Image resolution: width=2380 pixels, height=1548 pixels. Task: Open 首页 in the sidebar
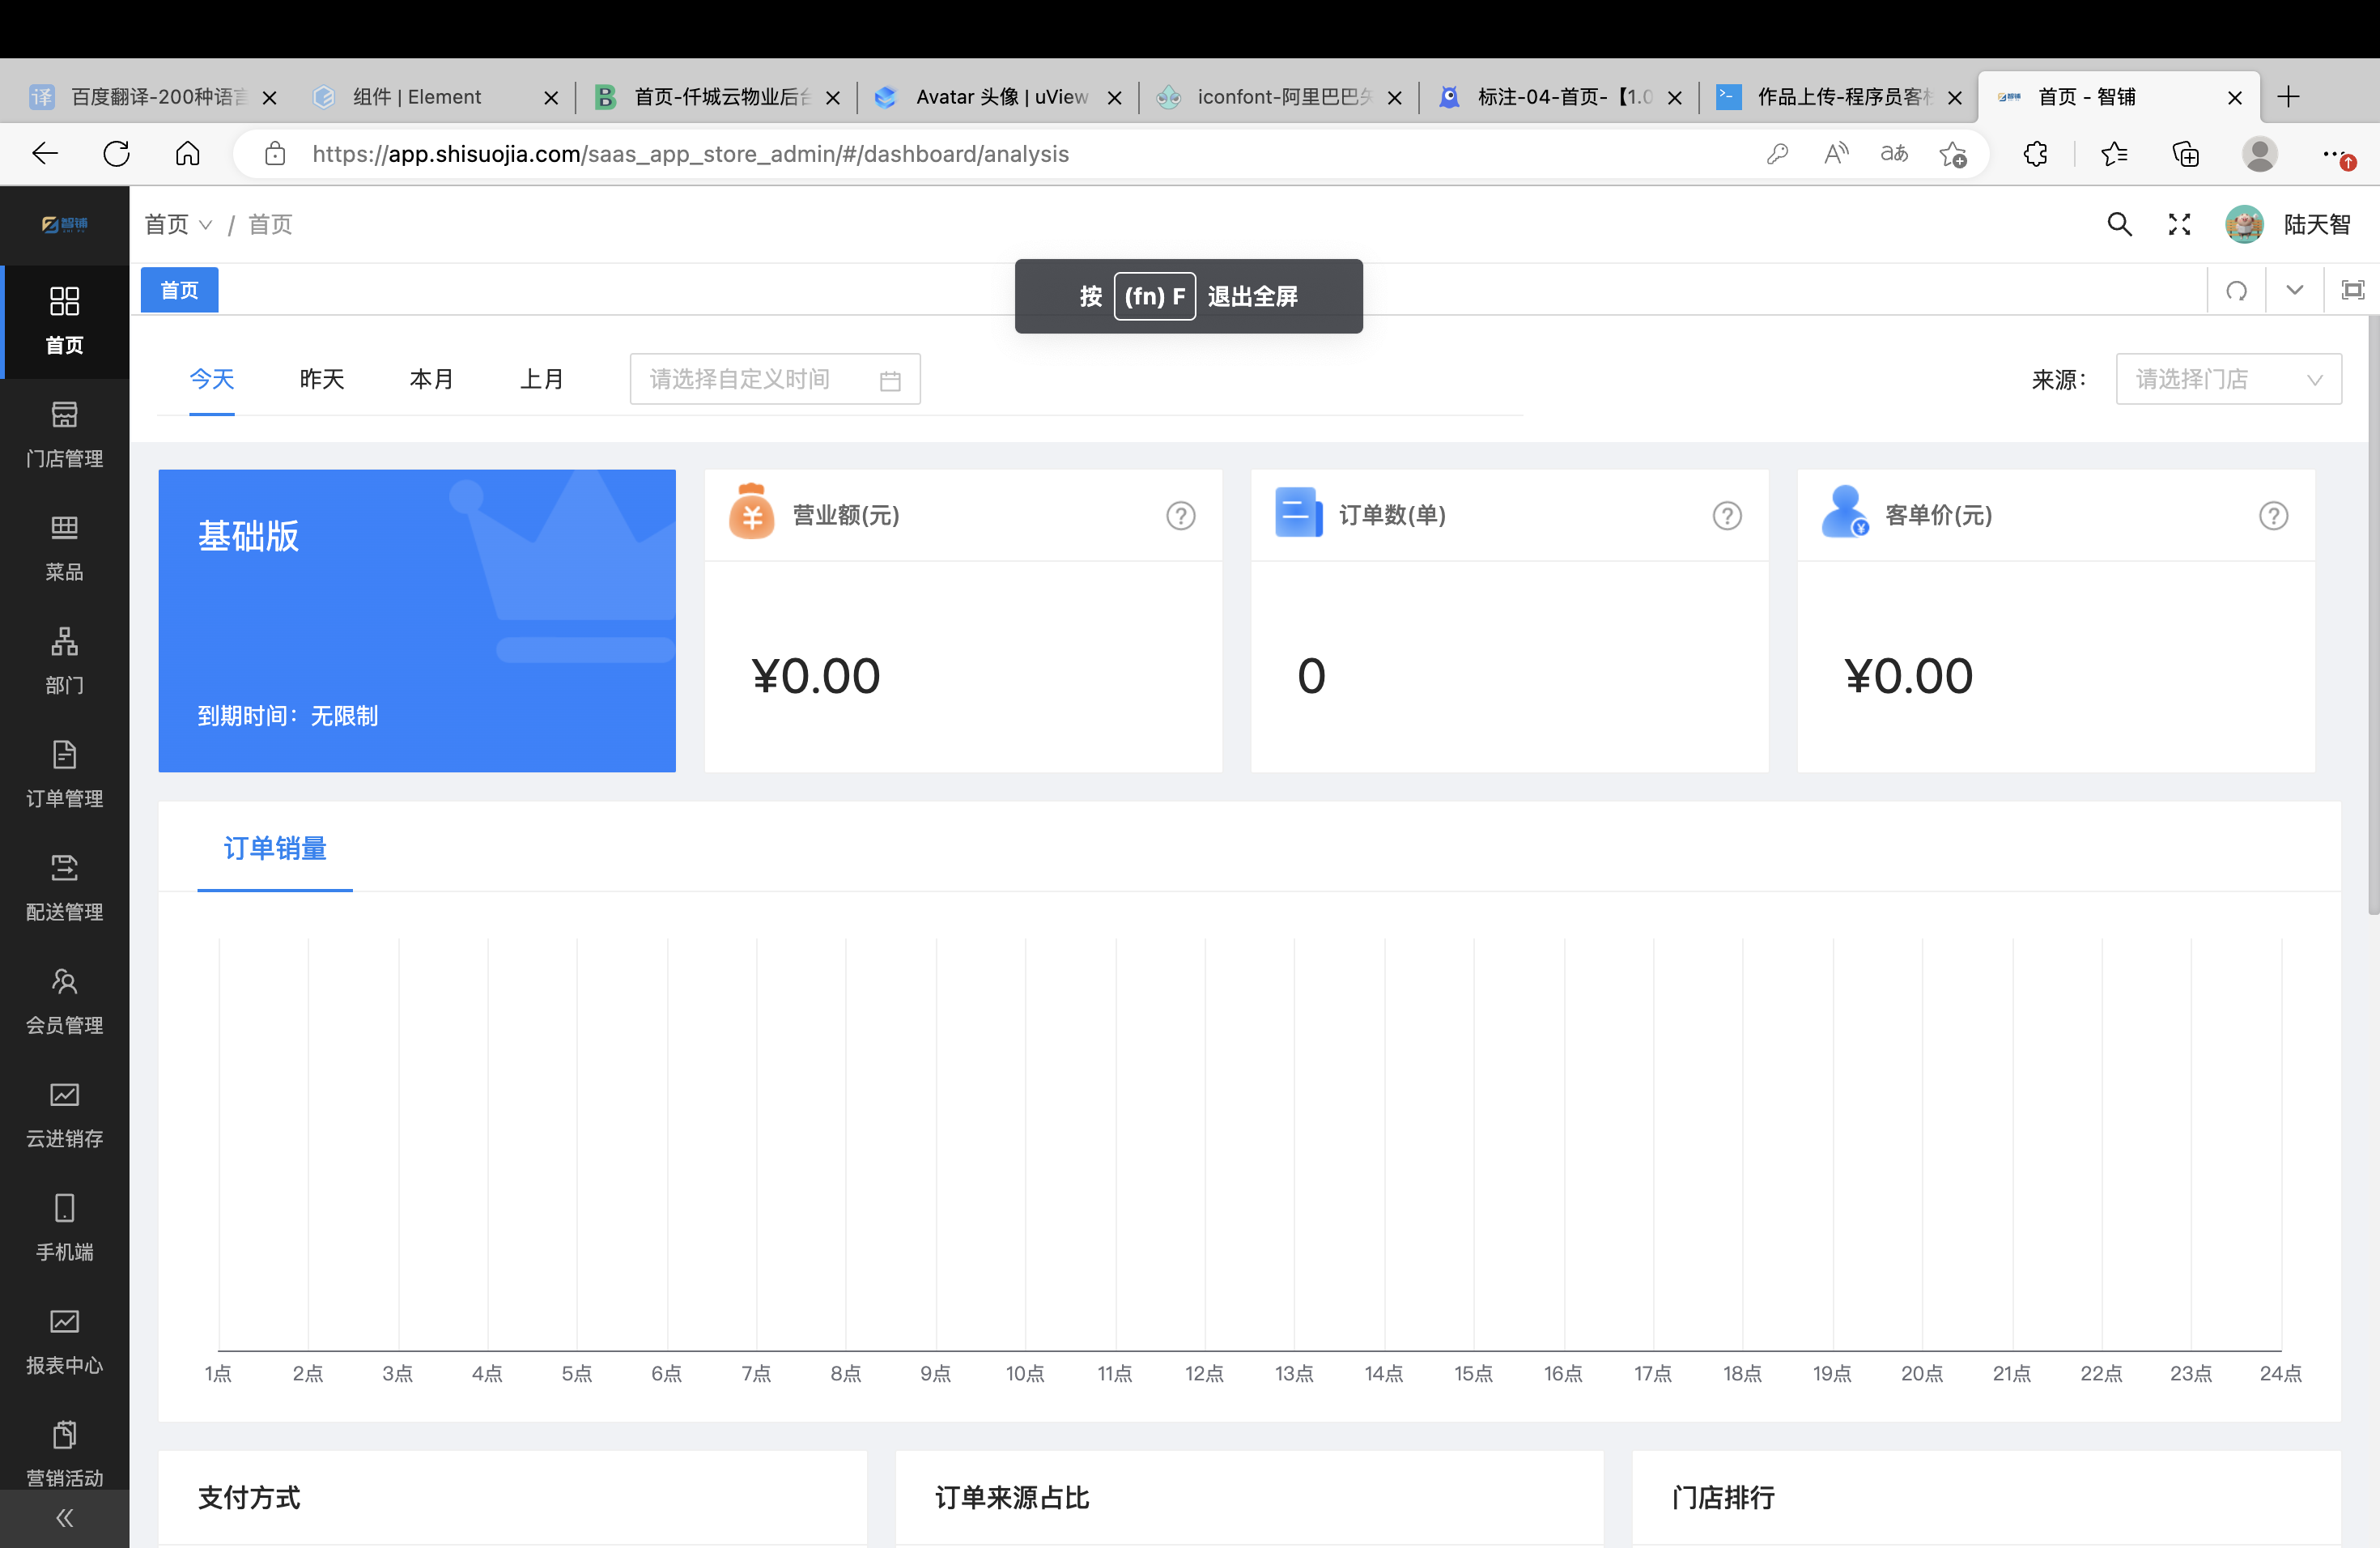point(64,322)
